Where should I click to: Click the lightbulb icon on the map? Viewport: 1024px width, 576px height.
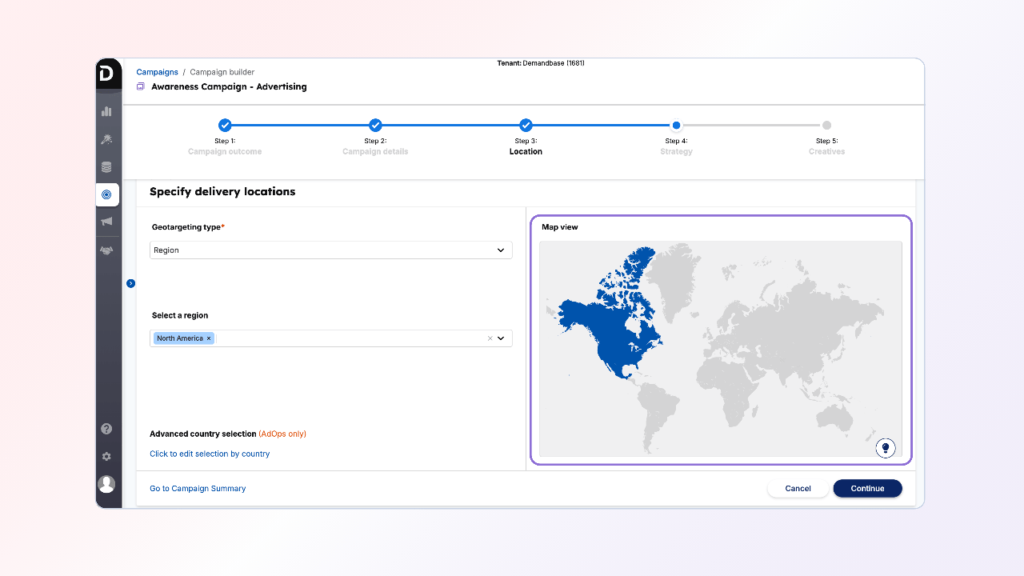[885, 448]
